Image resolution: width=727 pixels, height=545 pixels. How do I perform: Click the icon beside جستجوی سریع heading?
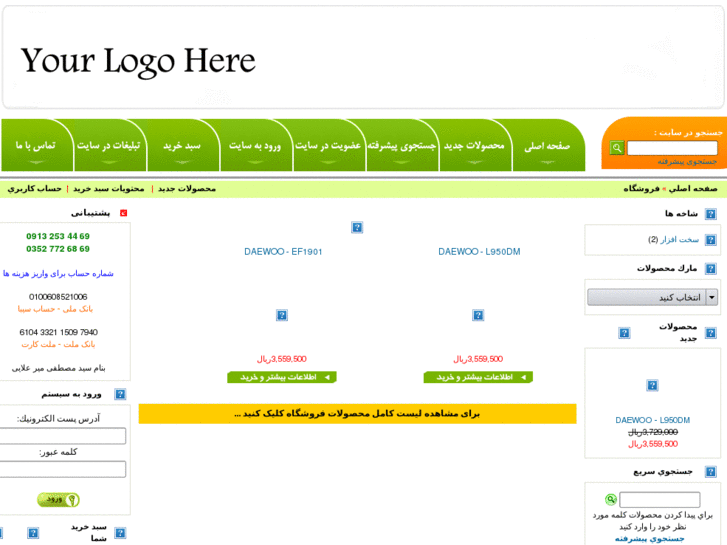pos(710,472)
